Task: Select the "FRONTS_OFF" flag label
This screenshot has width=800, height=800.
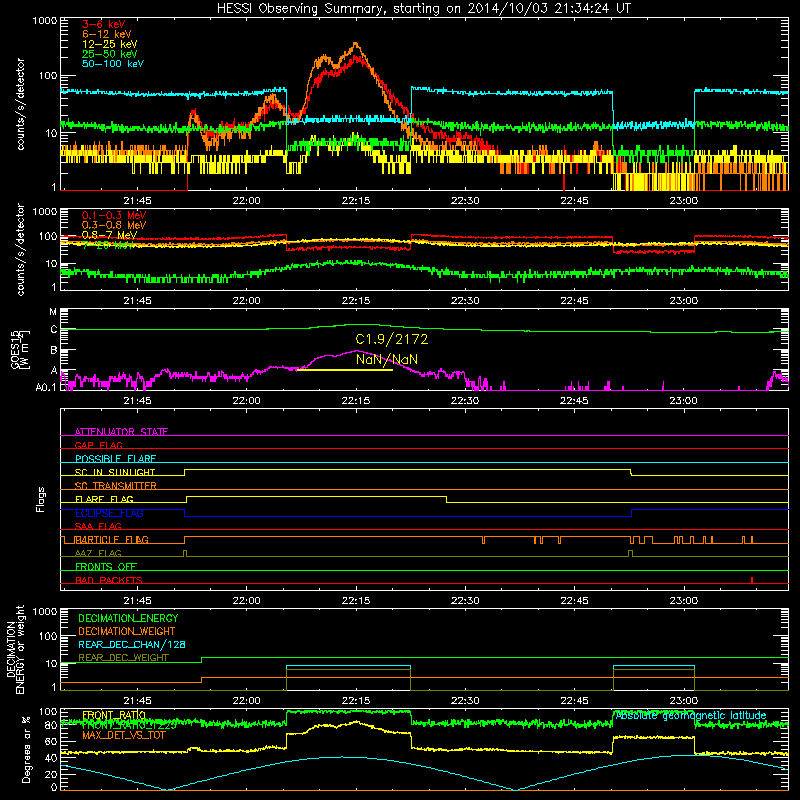Action: pyautogui.click(x=106, y=567)
